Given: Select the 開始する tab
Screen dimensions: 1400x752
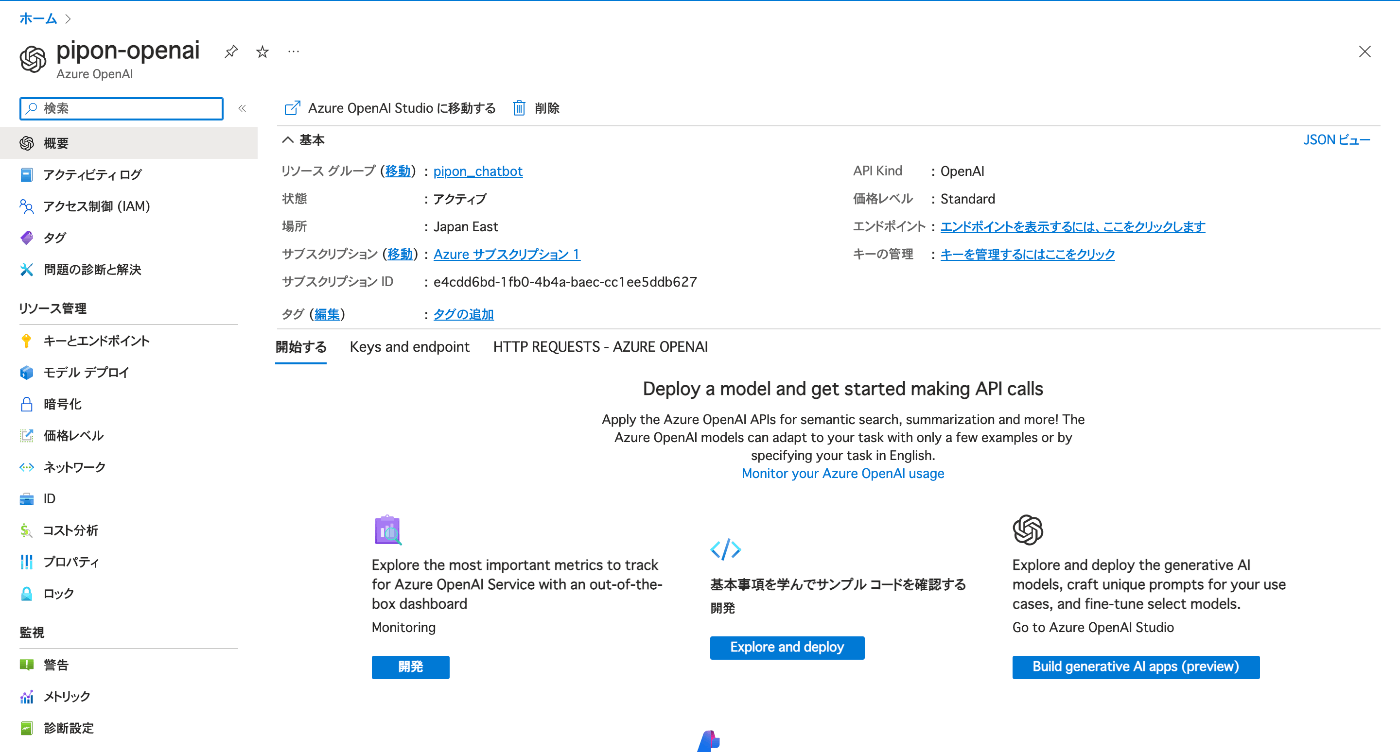Looking at the screenshot, I should point(301,347).
